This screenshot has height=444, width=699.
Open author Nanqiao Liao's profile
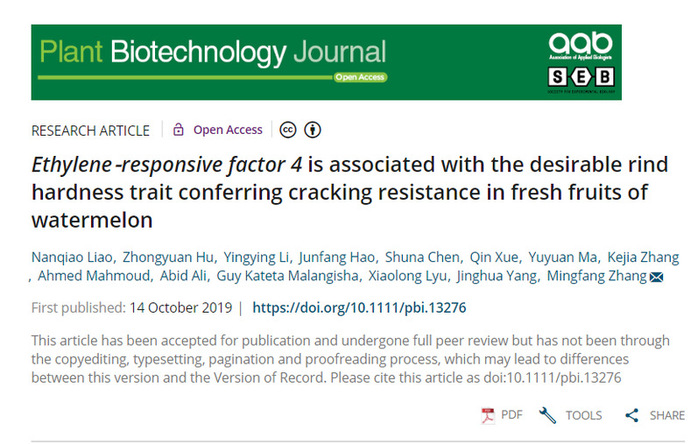click(x=72, y=257)
